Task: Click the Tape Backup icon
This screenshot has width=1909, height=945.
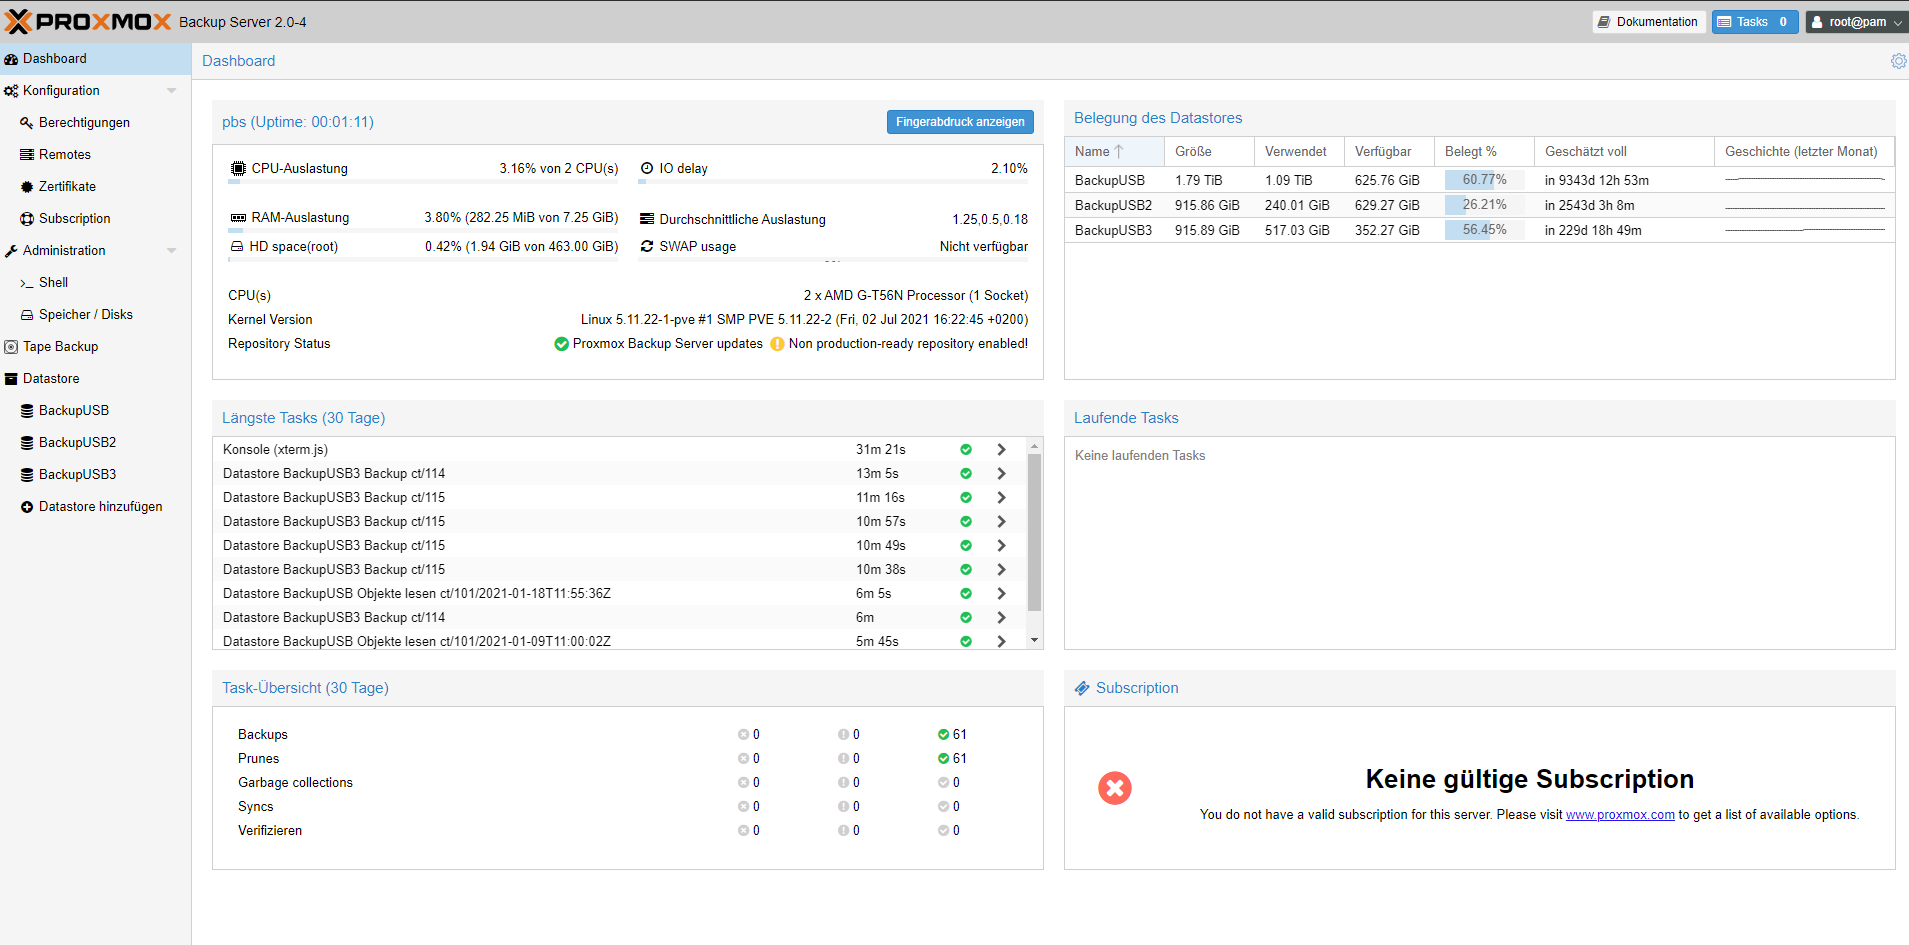Action: point(11,347)
